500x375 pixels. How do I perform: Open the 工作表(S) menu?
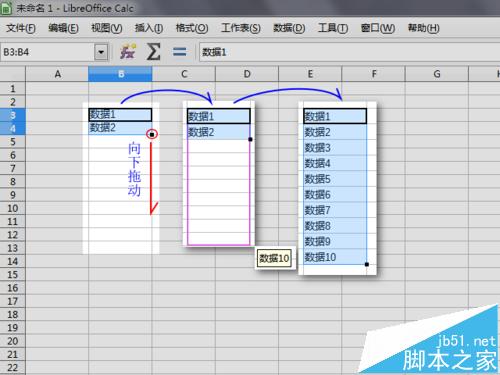[241, 28]
